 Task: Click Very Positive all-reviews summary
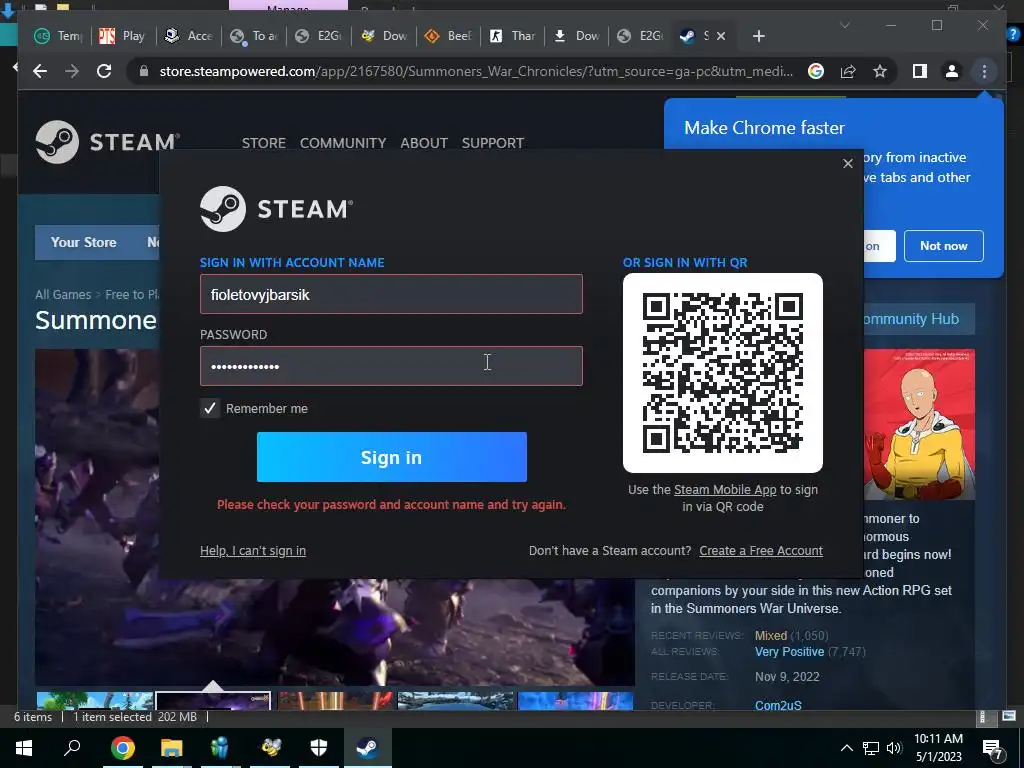pos(790,652)
